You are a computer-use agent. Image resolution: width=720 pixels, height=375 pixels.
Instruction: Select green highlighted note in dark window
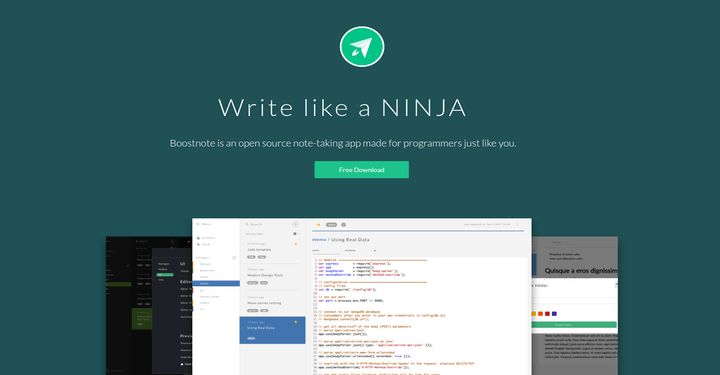tap(142, 319)
